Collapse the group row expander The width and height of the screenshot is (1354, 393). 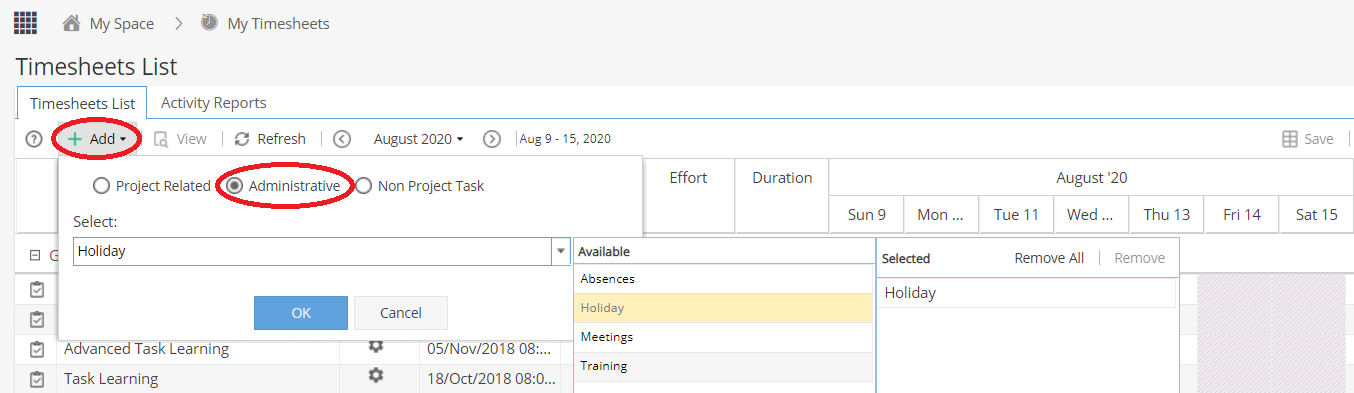[35, 255]
